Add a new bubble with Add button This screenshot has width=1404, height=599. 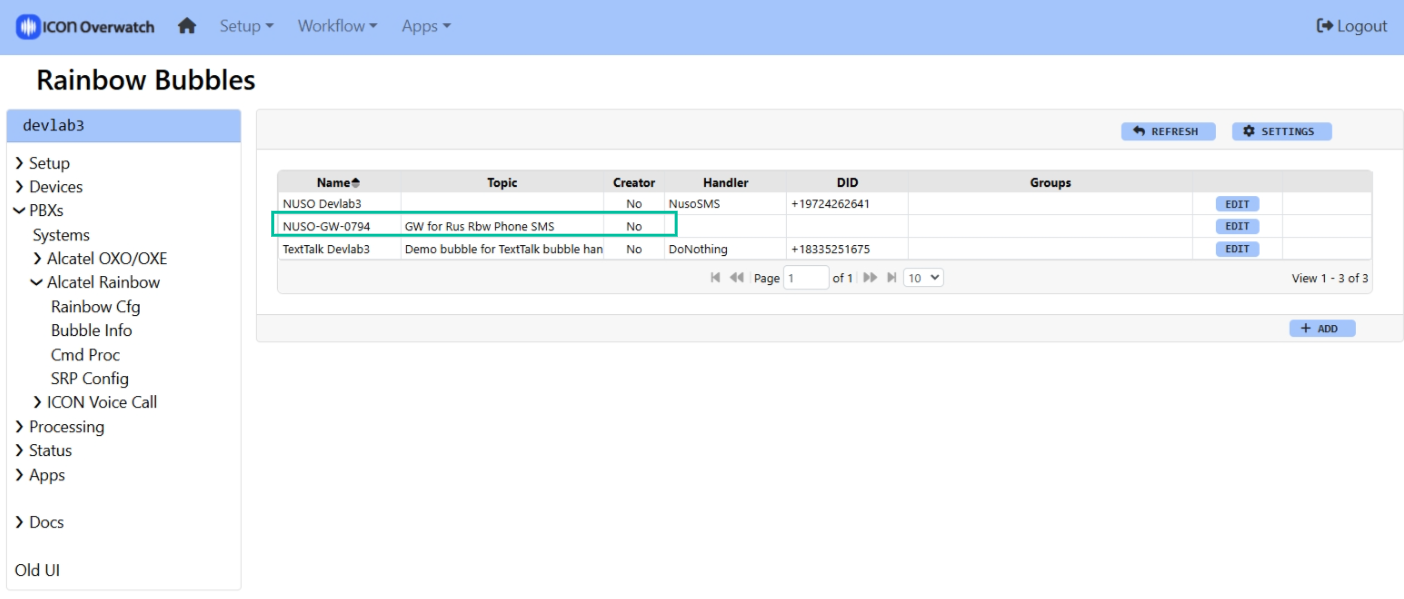[1322, 328]
